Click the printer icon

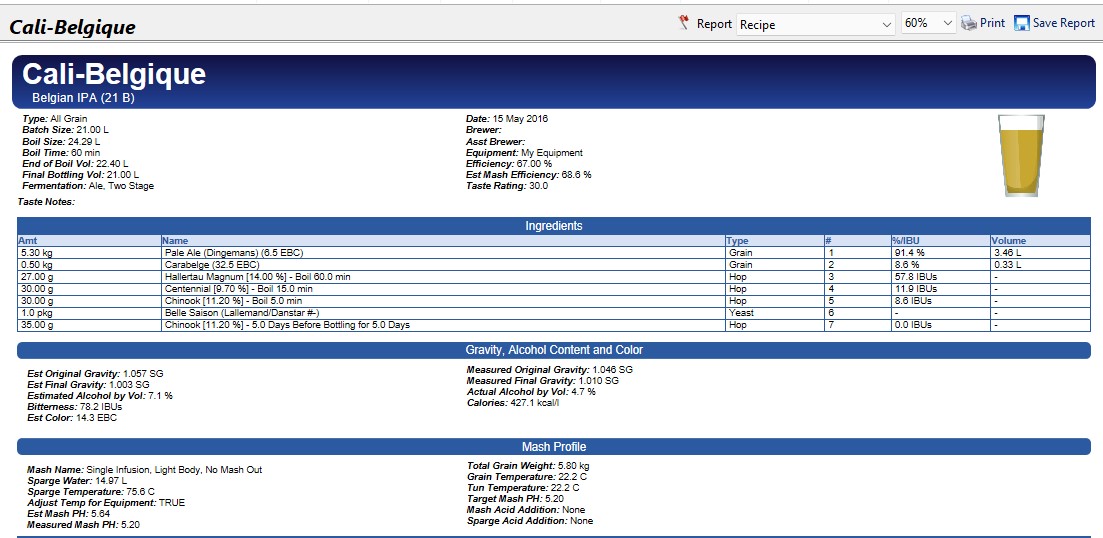coord(968,23)
